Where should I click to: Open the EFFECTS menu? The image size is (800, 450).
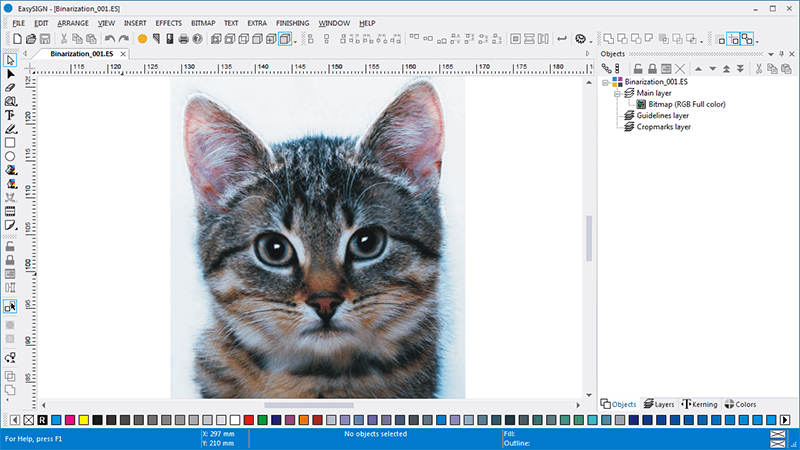(168, 22)
